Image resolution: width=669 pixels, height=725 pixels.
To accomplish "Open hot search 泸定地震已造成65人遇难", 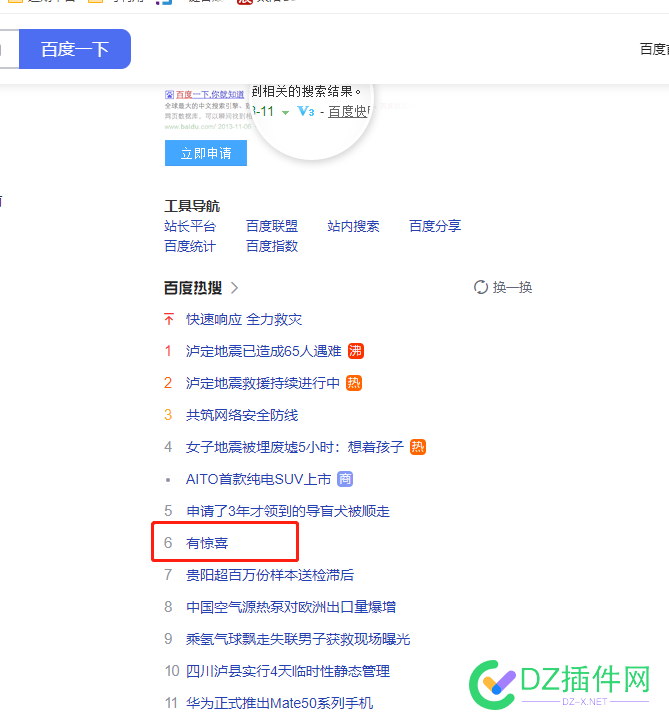I will tap(264, 351).
